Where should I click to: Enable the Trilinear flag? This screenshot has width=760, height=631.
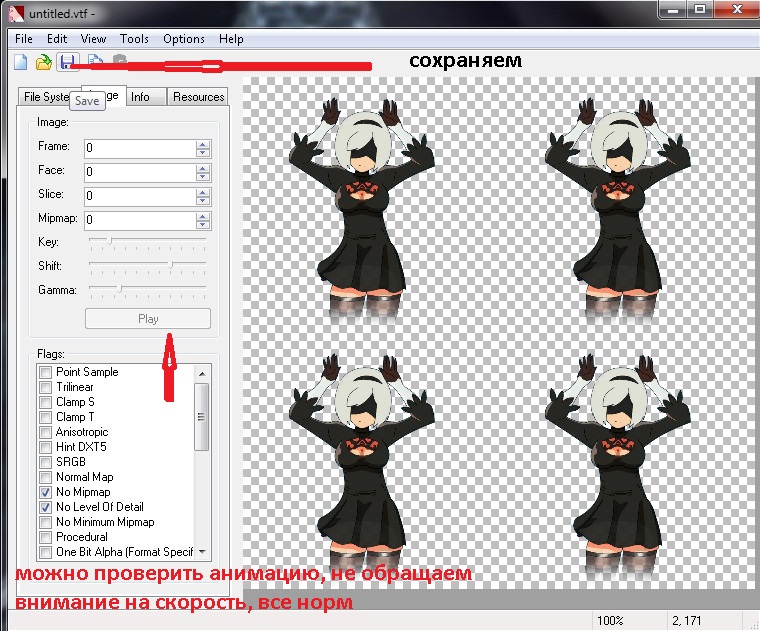[46, 387]
